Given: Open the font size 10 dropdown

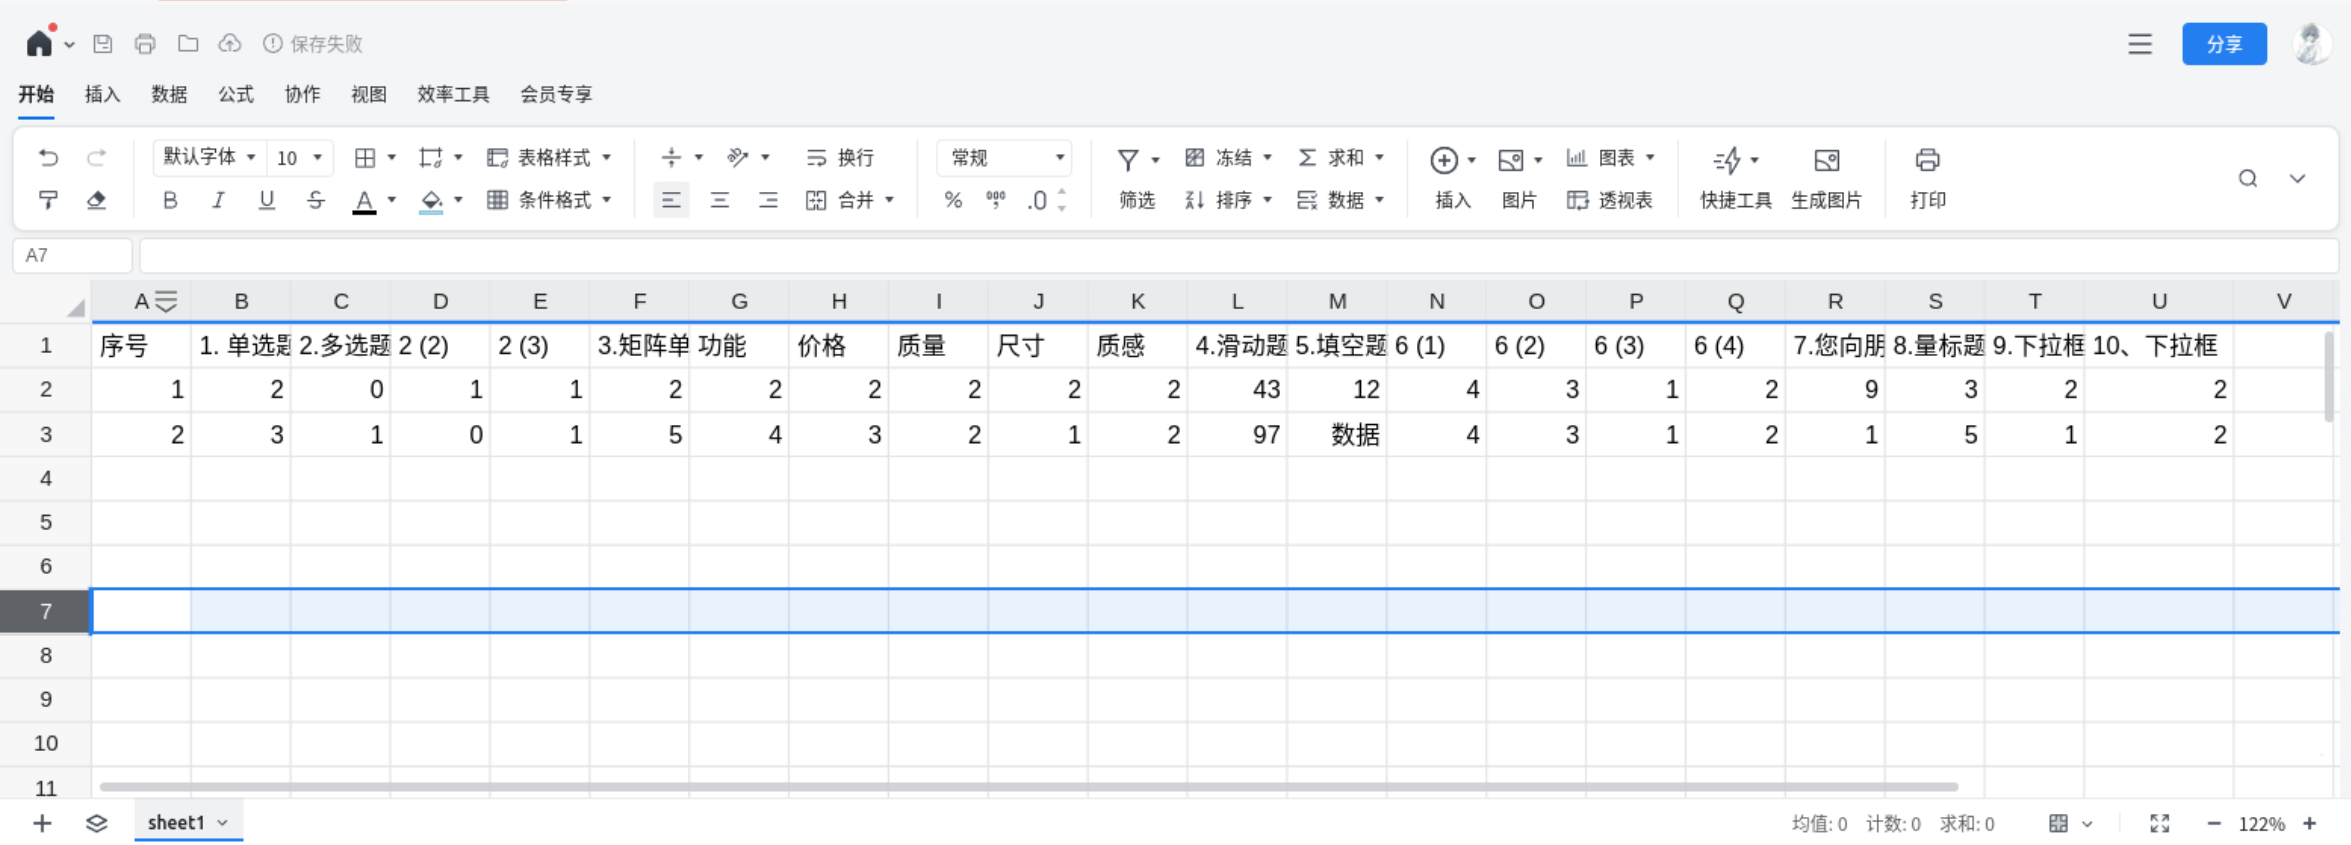Looking at the screenshot, I should 300,158.
